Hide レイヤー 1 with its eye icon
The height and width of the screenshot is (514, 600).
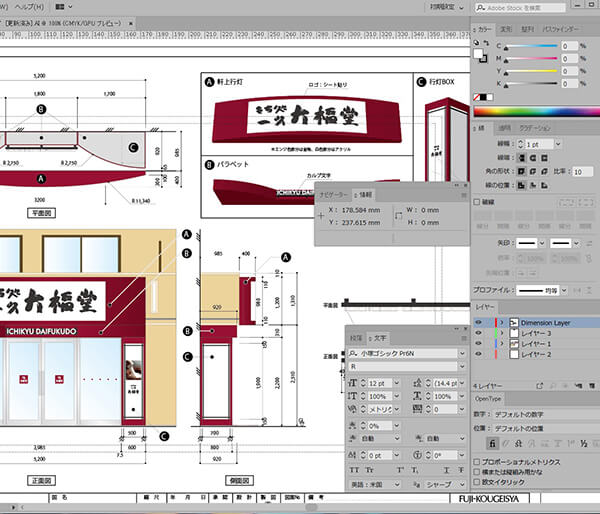click(478, 344)
